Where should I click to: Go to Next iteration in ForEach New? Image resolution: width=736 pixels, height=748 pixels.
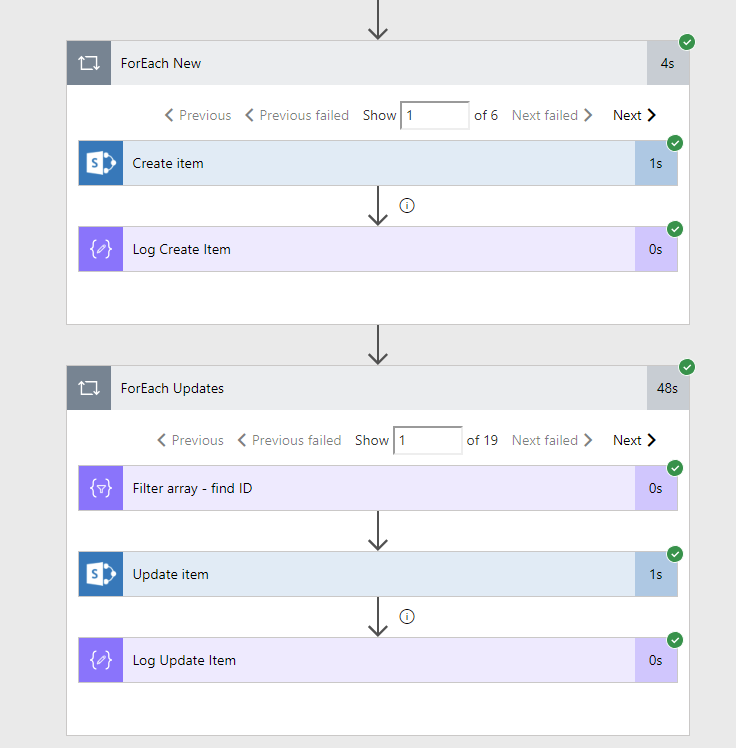[634, 115]
